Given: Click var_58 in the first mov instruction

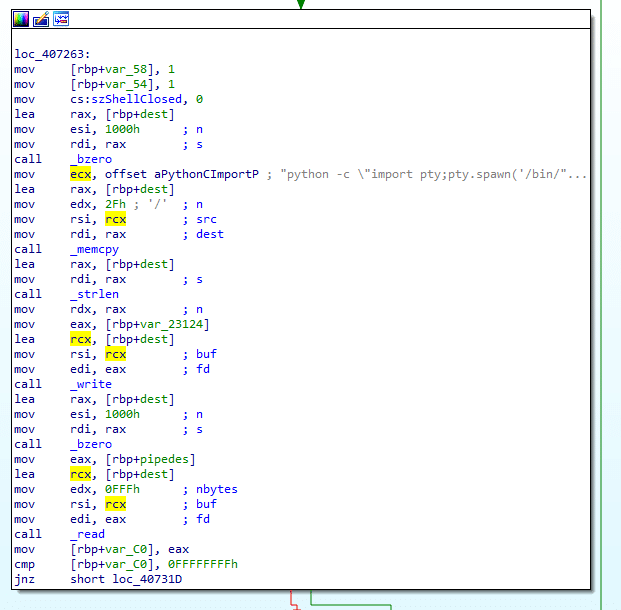Looking at the screenshot, I should [126, 69].
